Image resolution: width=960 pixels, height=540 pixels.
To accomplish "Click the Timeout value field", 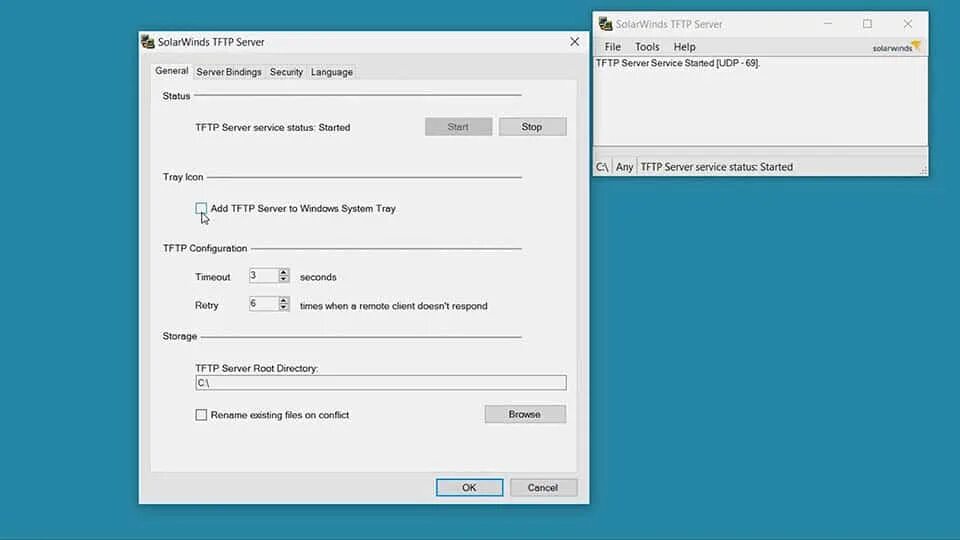I will pos(263,276).
